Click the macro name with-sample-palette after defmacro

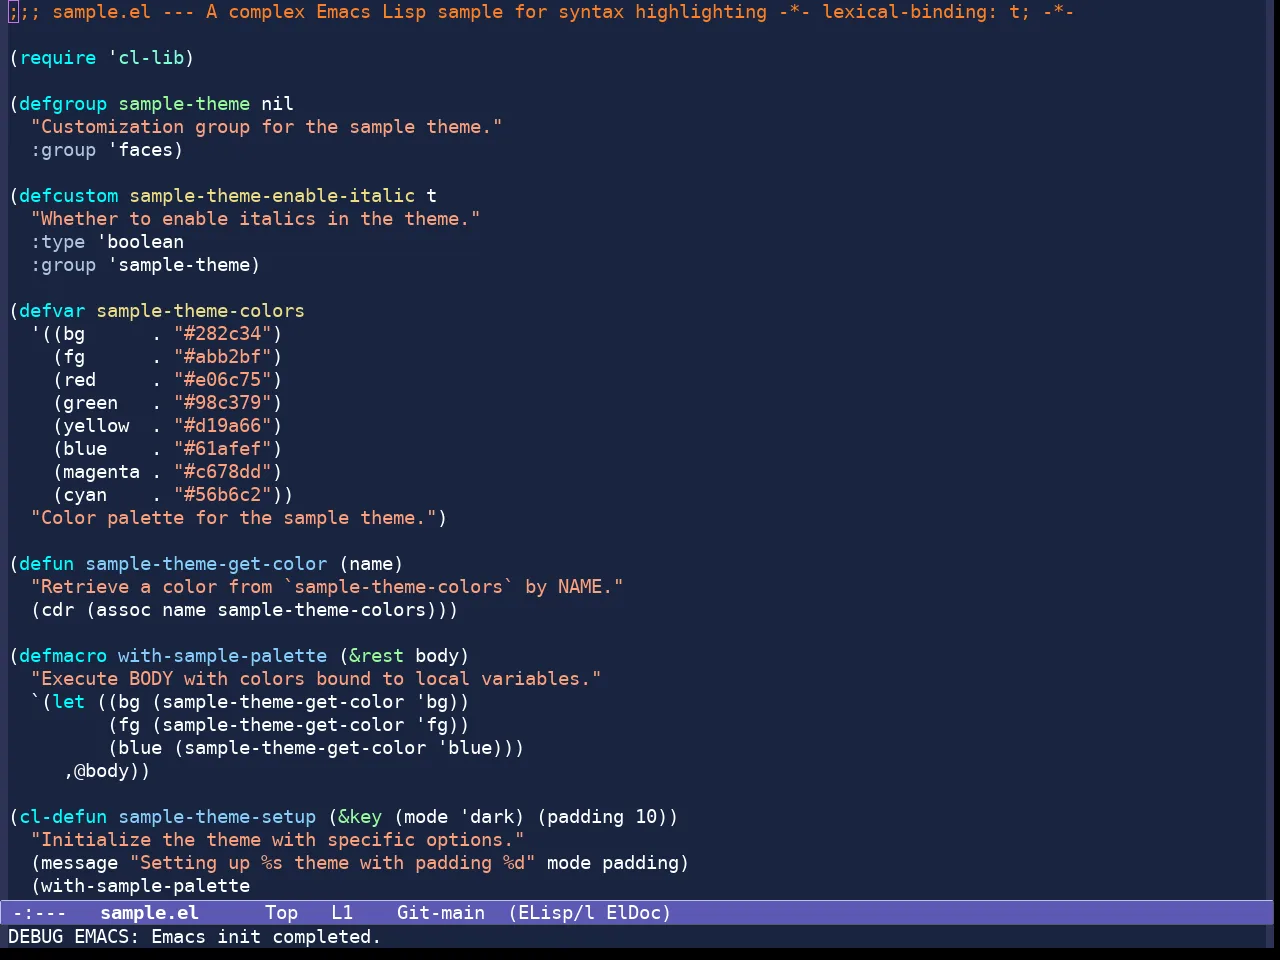(x=222, y=656)
